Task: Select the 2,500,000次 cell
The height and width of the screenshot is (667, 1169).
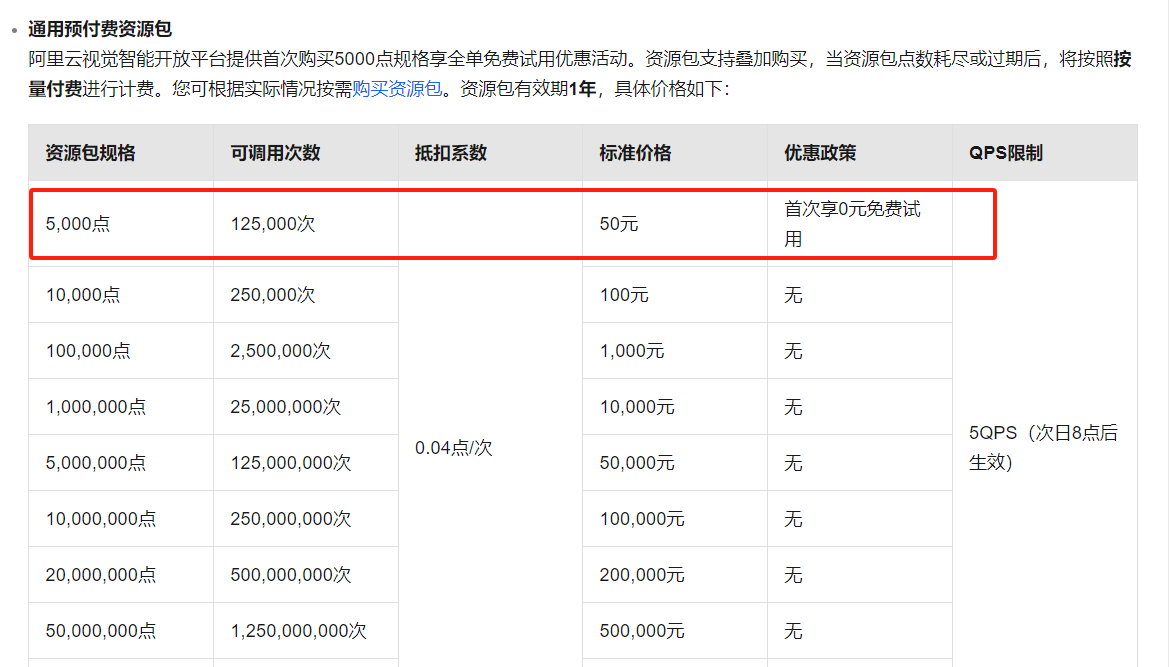Action: (x=306, y=350)
